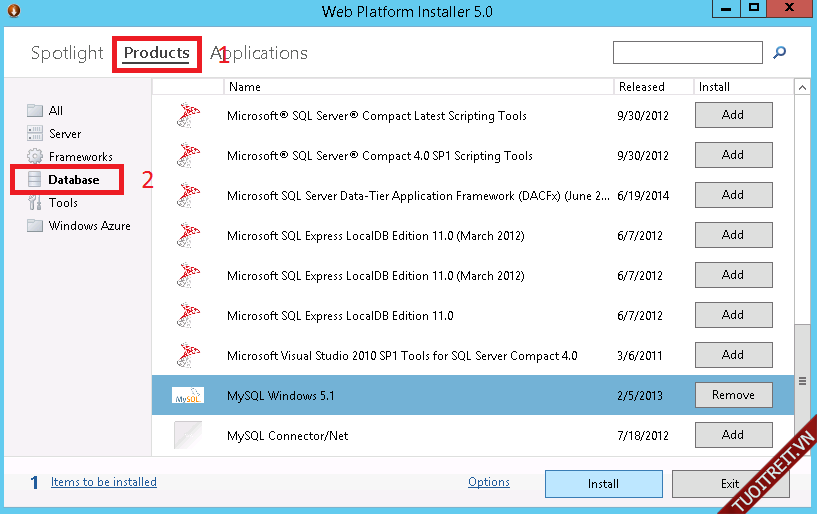
Task: Open the Applications tab
Action: (x=259, y=53)
